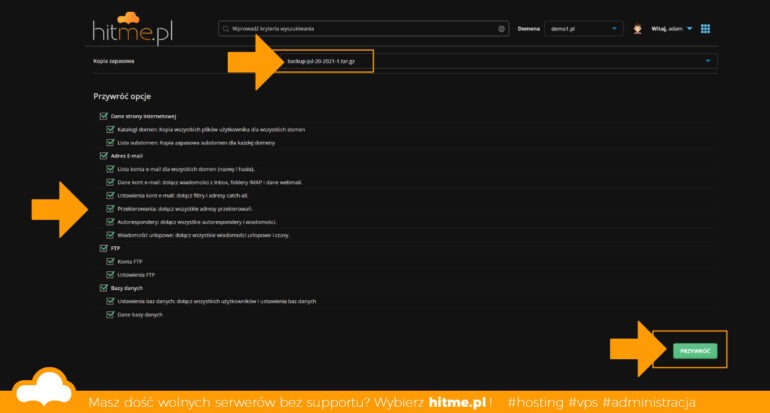Click the PRZYWRÓĆ restore button
The width and height of the screenshot is (770, 413).
click(695, 351)
